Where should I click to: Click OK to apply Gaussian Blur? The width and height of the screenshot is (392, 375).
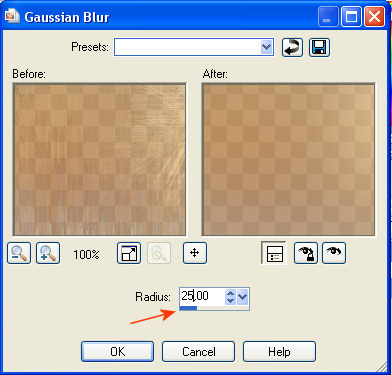(x=117, y=351)
